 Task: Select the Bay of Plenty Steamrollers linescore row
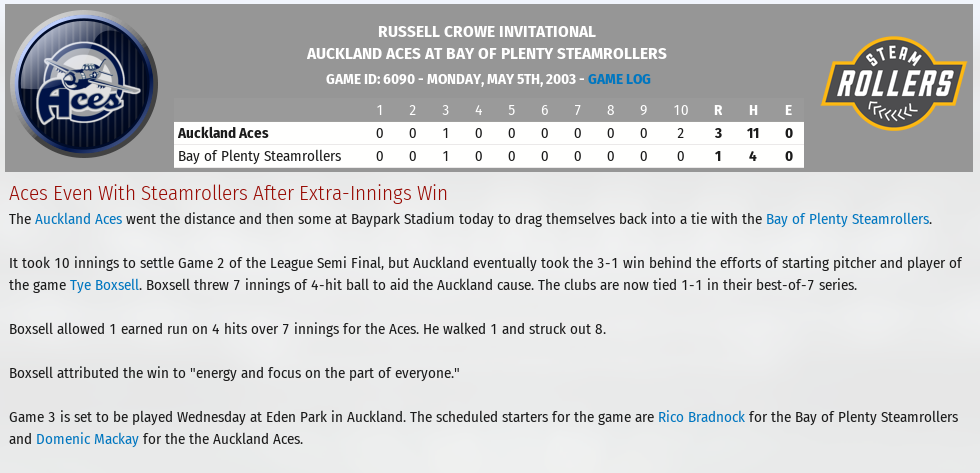pyautogui.click(x=488, y=156)
